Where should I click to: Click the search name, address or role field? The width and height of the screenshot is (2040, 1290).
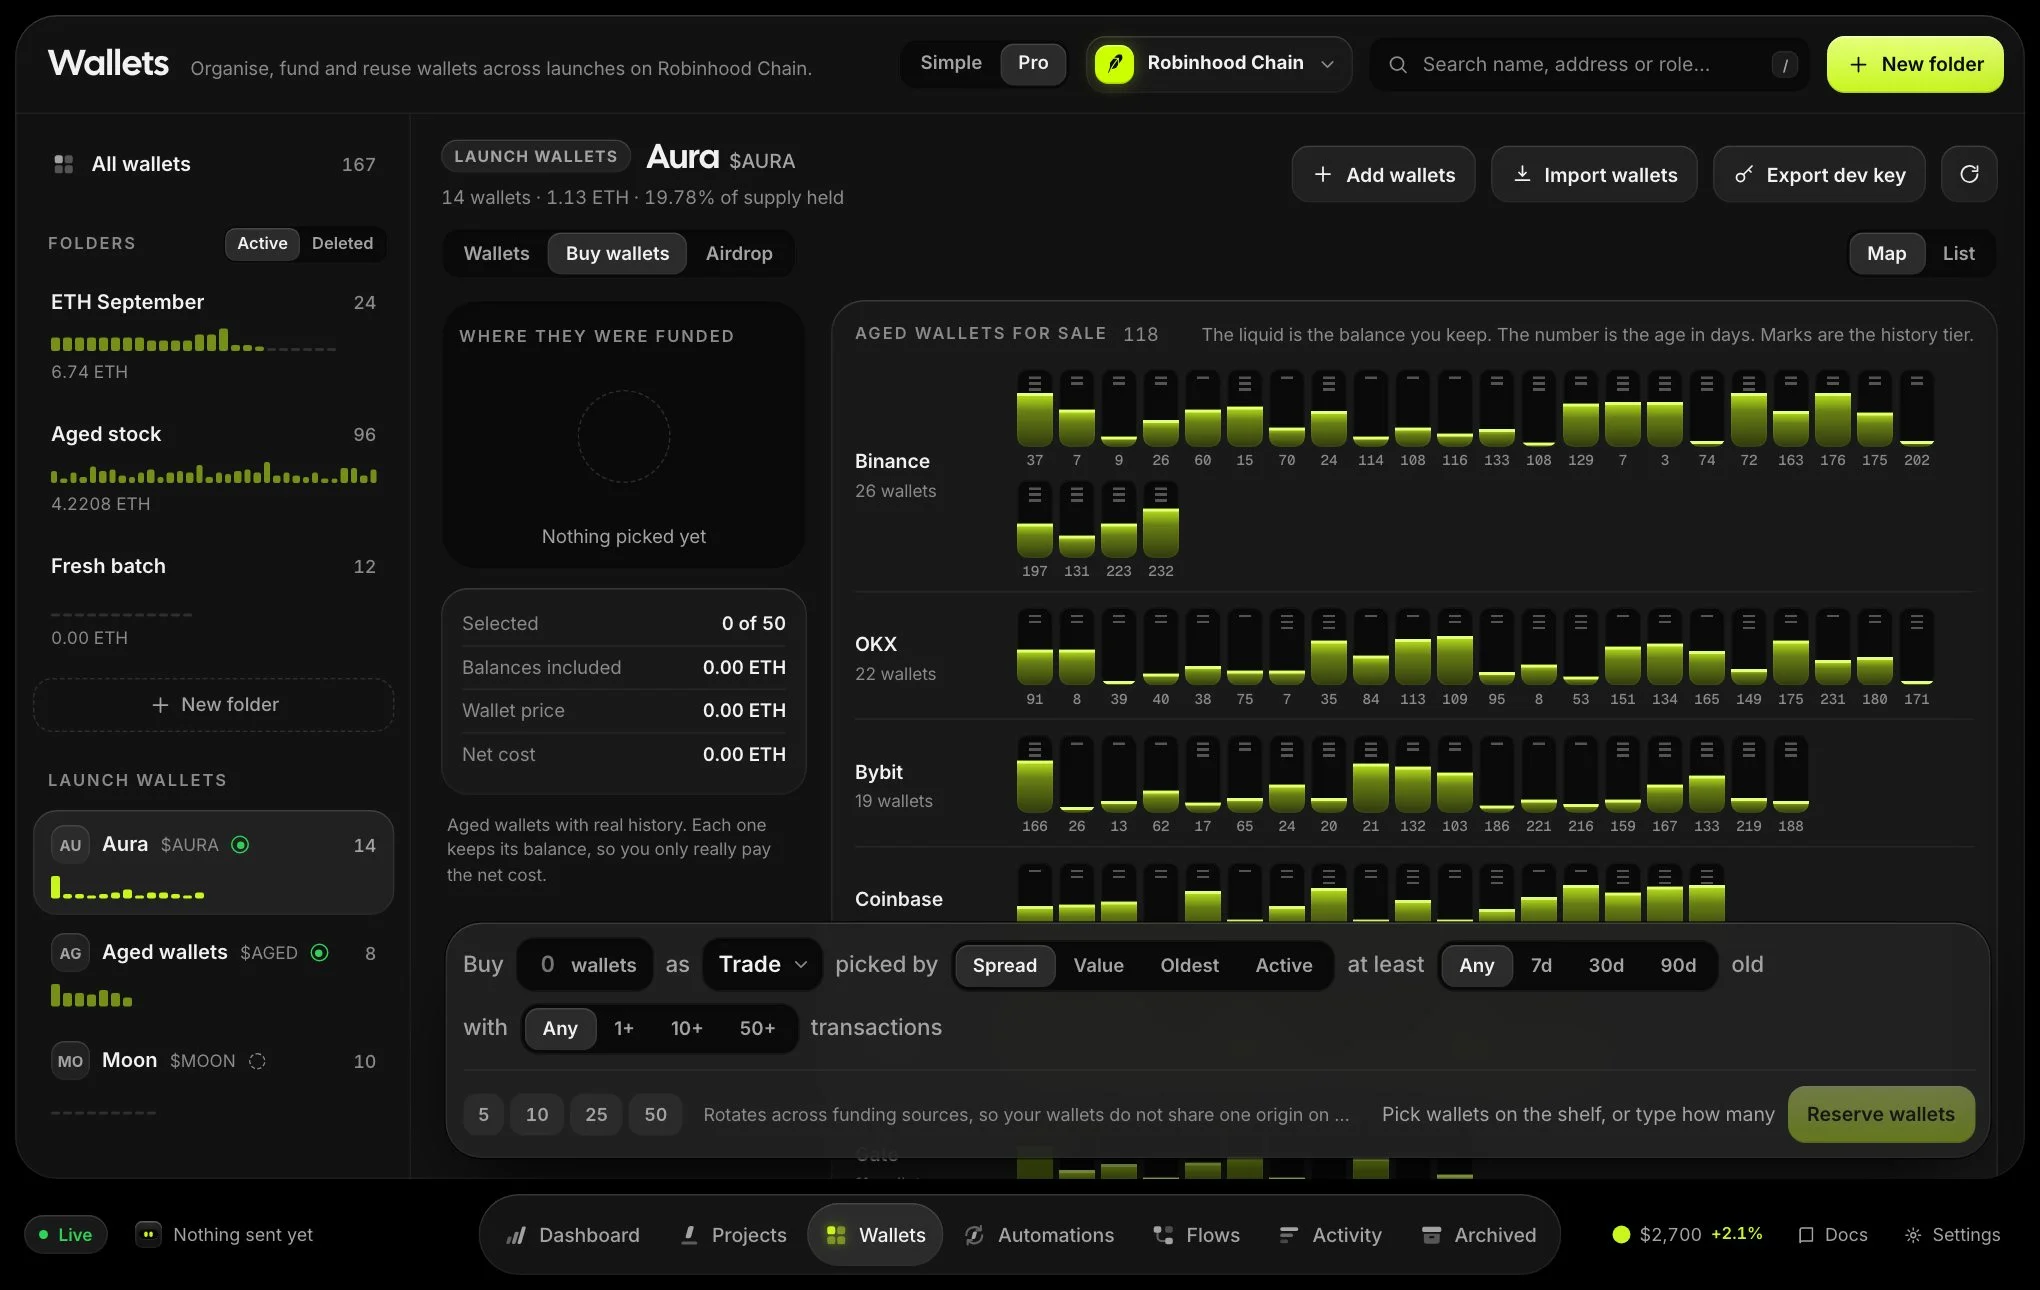tap(1588, 65)
